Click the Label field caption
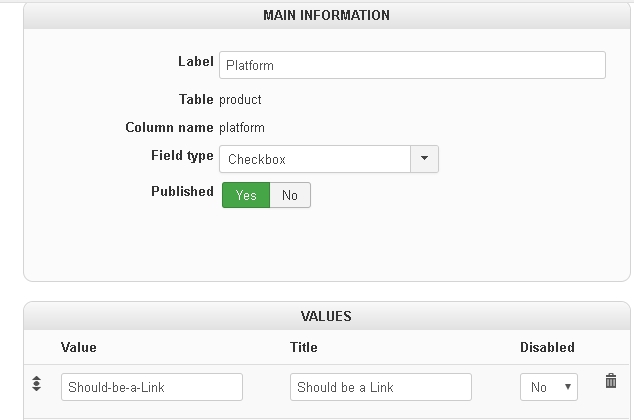The height and width of the screenshot is (420, 634). (195, 61)
